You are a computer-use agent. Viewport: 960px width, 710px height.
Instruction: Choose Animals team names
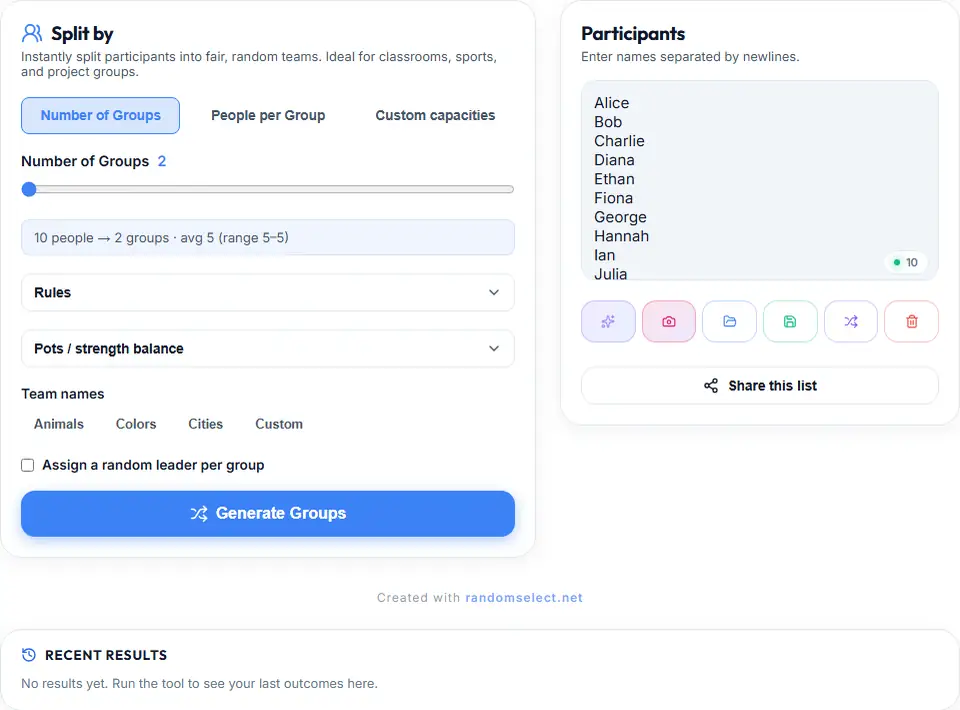[59, 424]
